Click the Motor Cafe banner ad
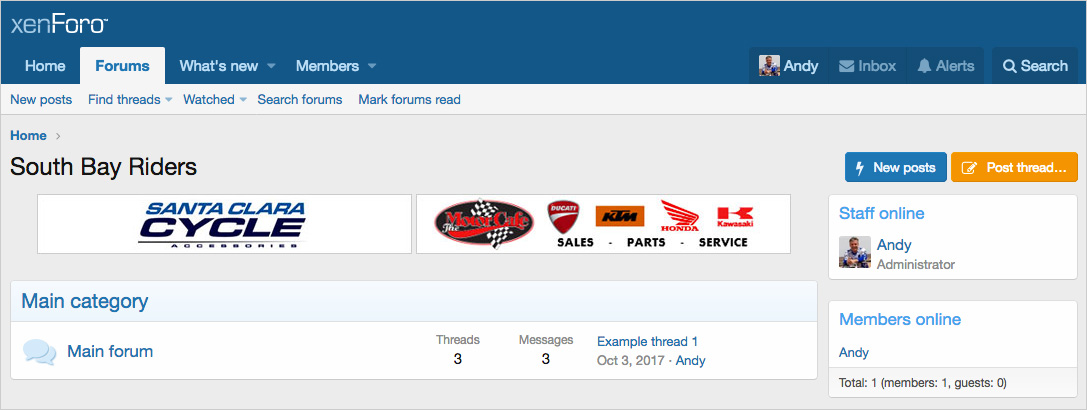The image size is (1087, 410). 603,224
